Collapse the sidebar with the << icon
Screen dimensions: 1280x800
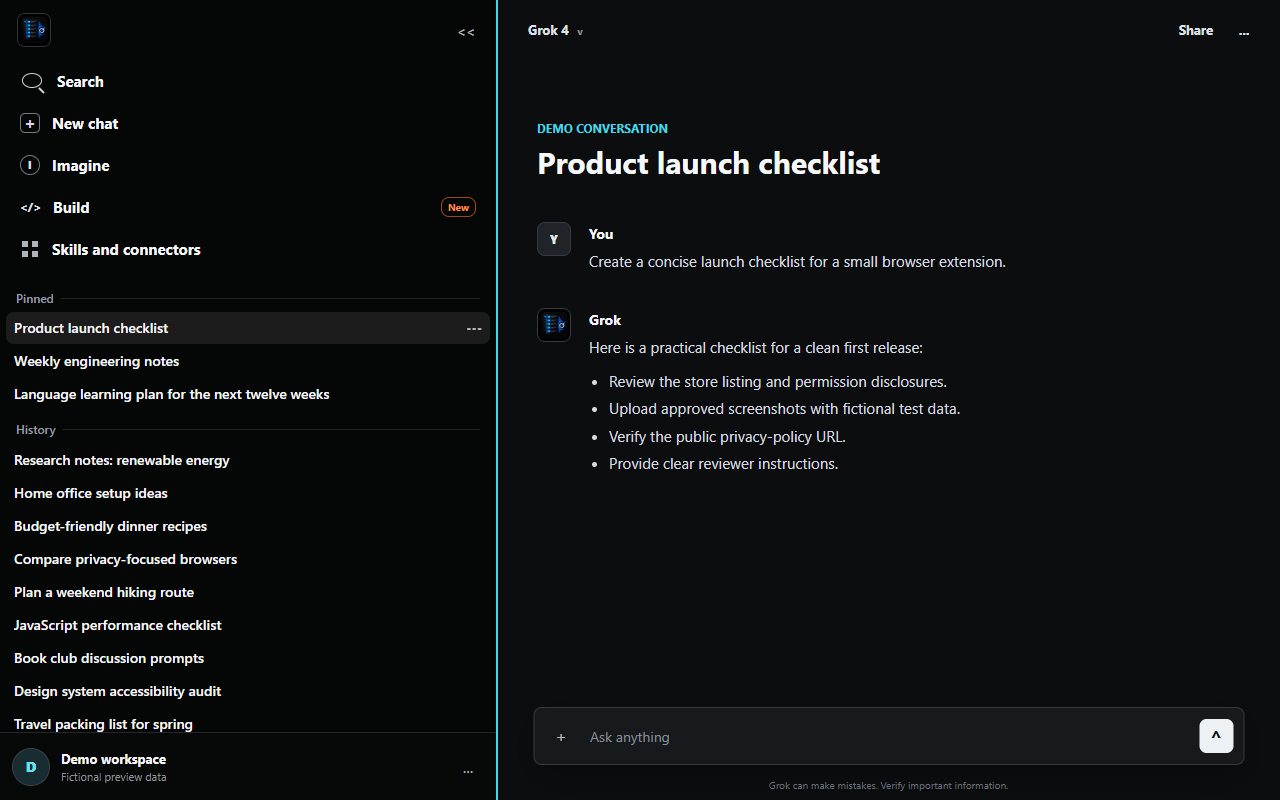tap(466, 32)
